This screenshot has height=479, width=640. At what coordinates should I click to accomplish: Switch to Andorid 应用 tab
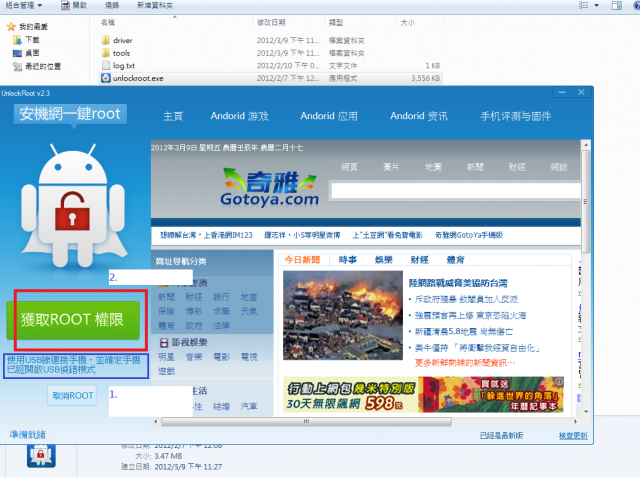(x=329, y=116)
